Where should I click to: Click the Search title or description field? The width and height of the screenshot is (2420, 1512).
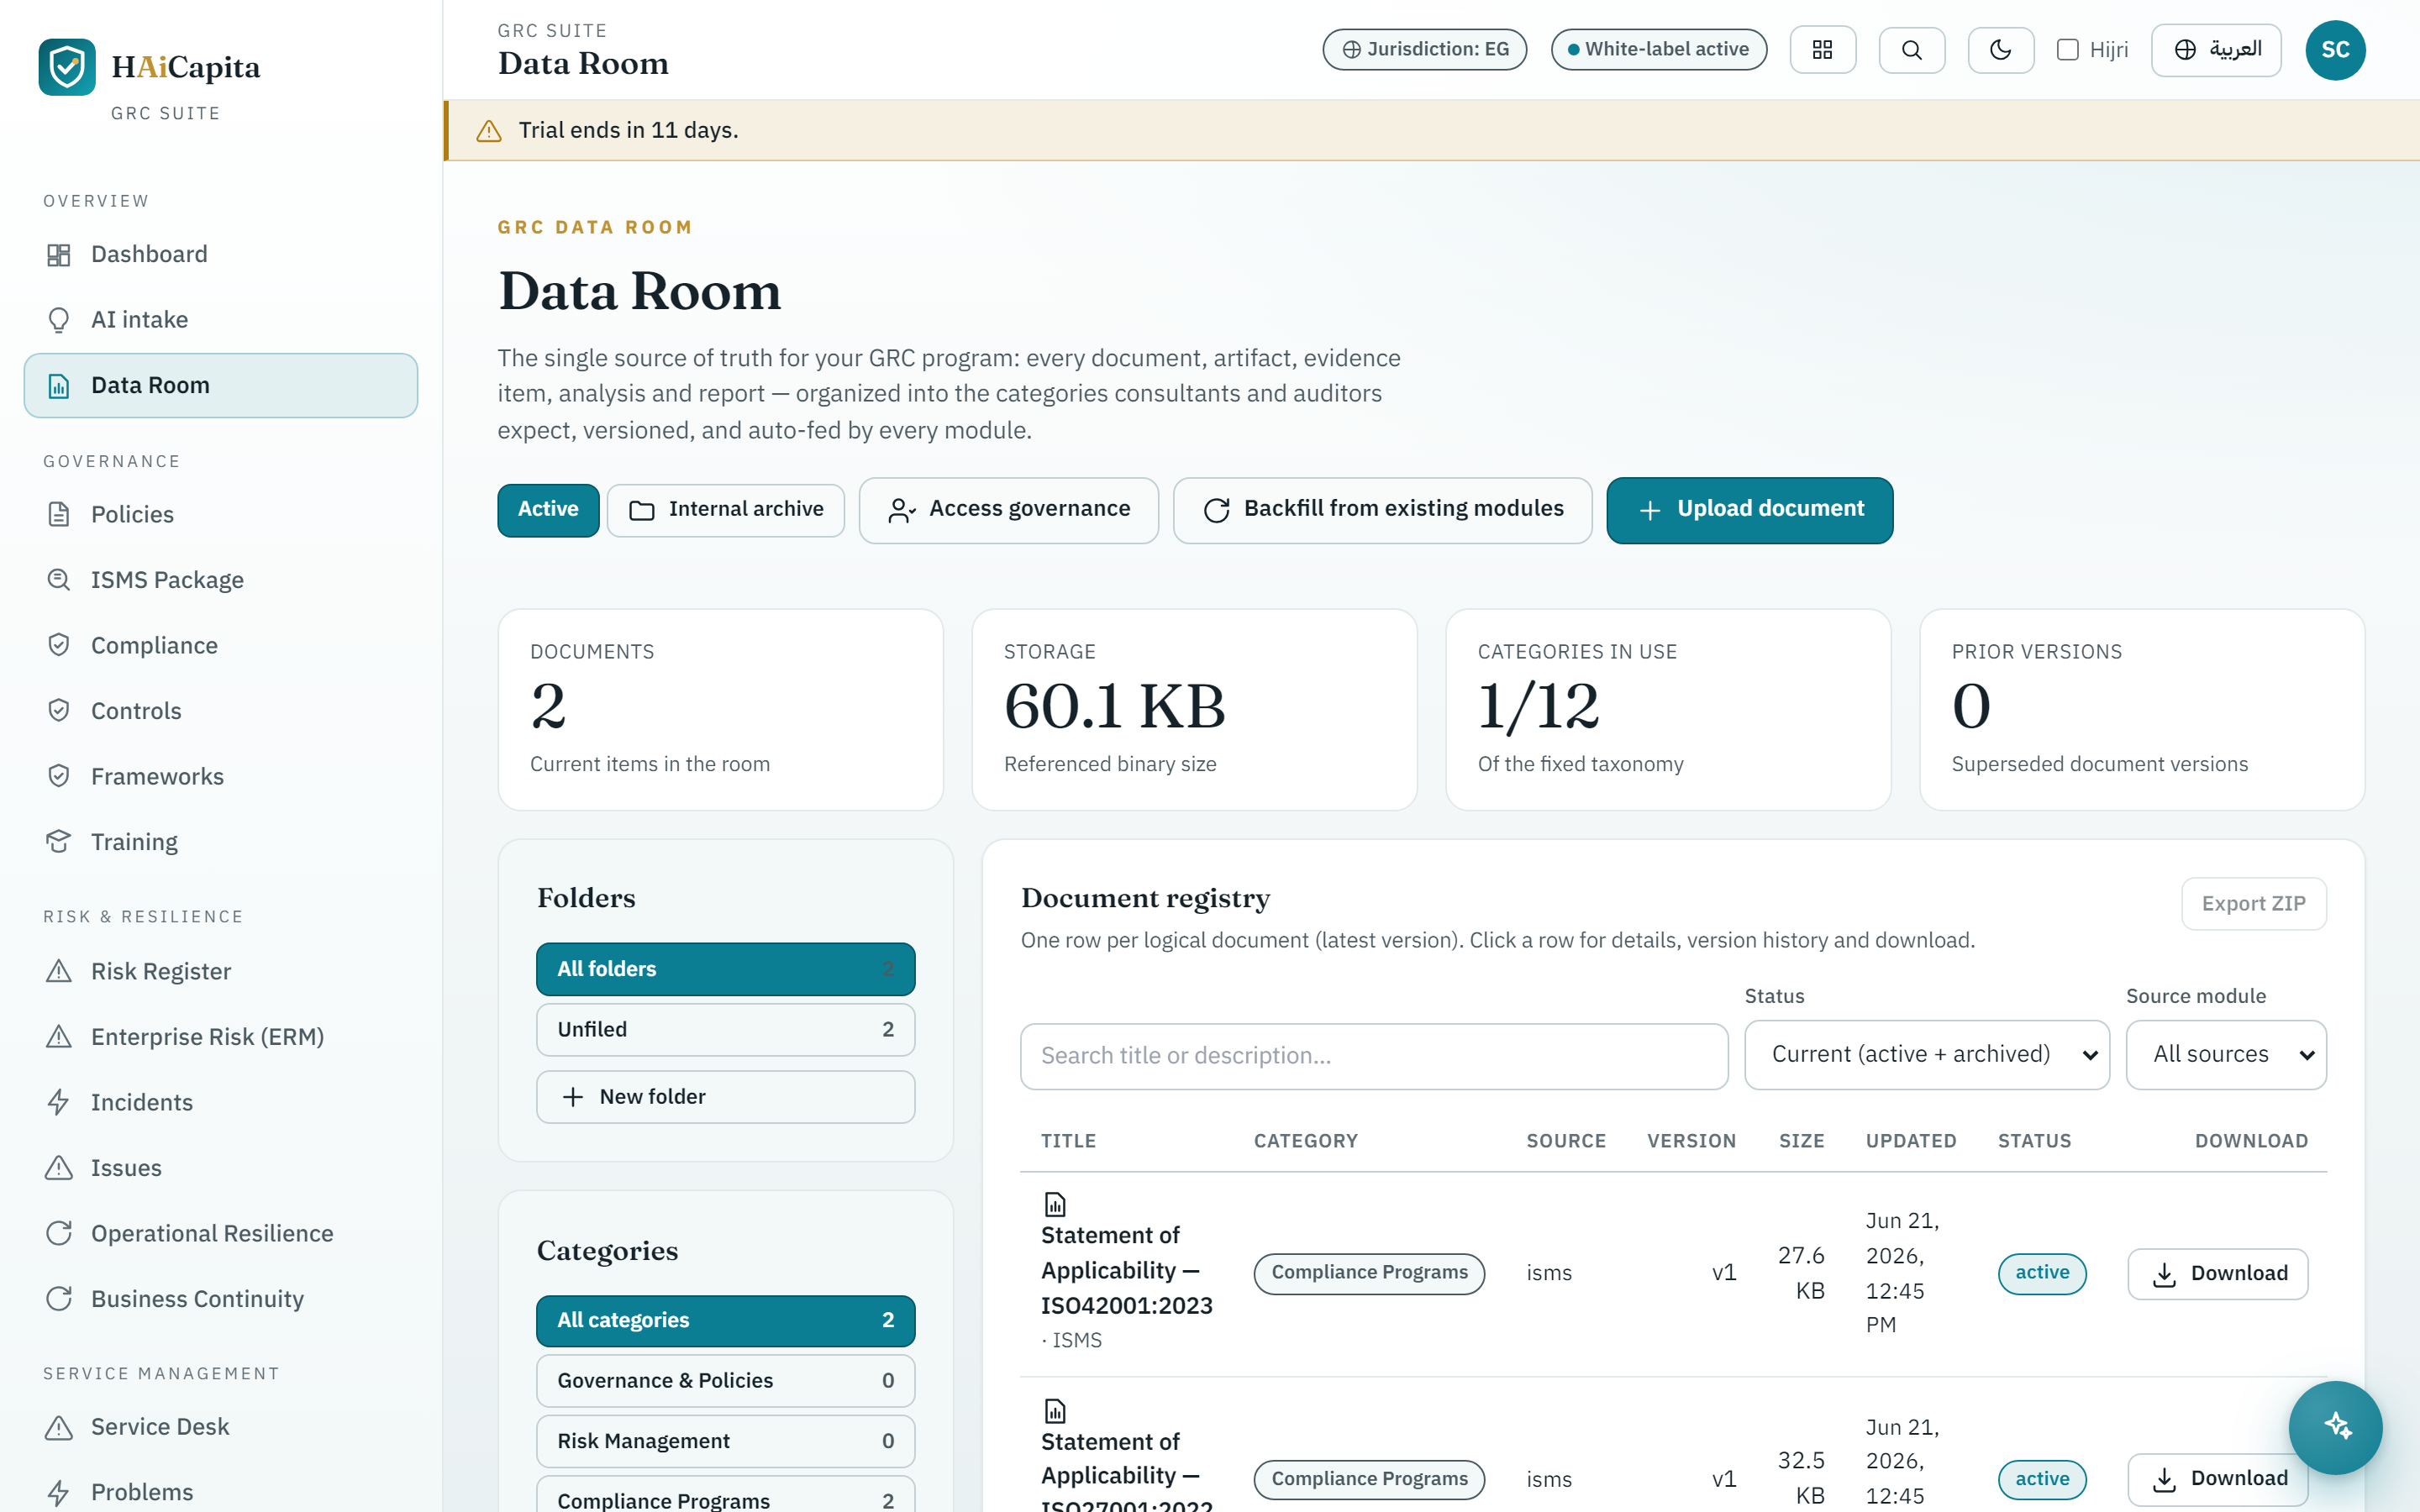pos(1374,1055)
